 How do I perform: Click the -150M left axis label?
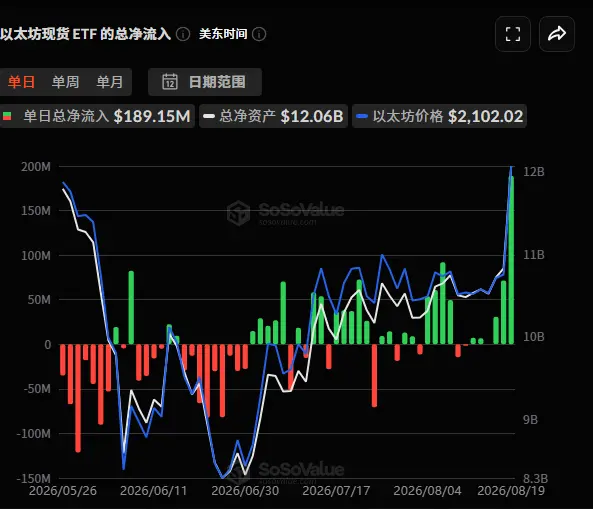[34, 478]
